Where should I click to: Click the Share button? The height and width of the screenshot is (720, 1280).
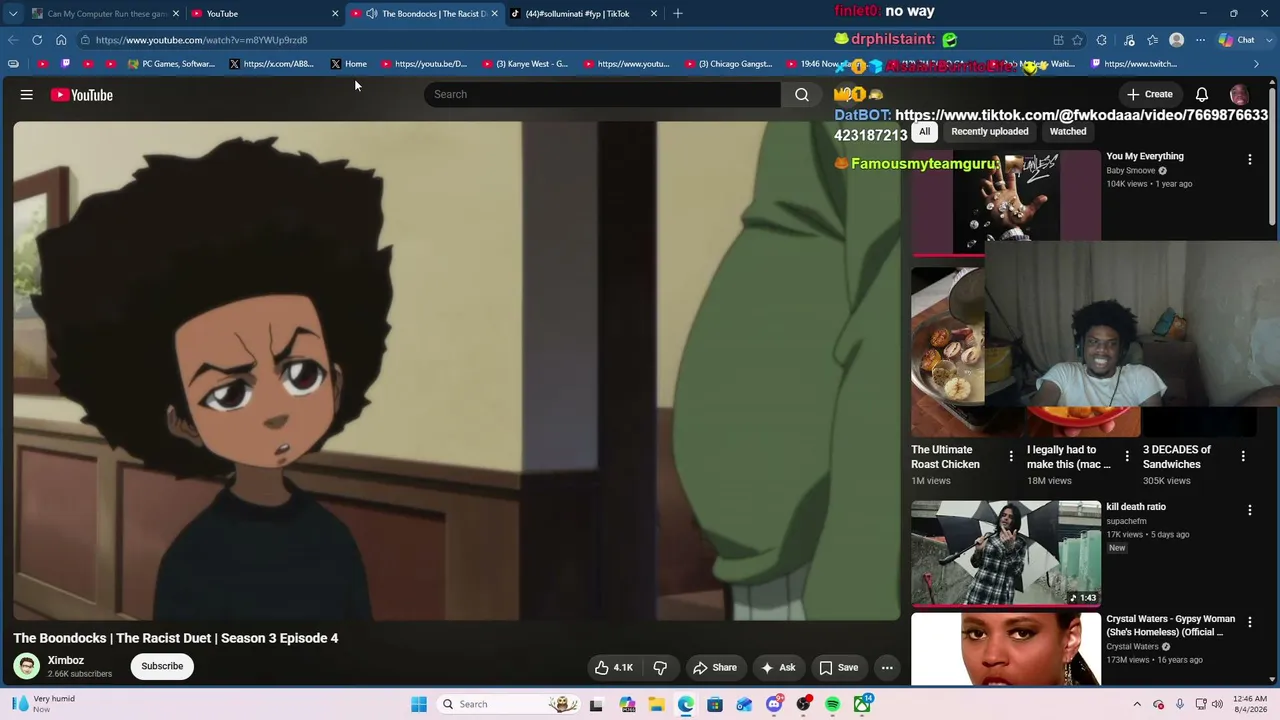click(x=715, y=667)
